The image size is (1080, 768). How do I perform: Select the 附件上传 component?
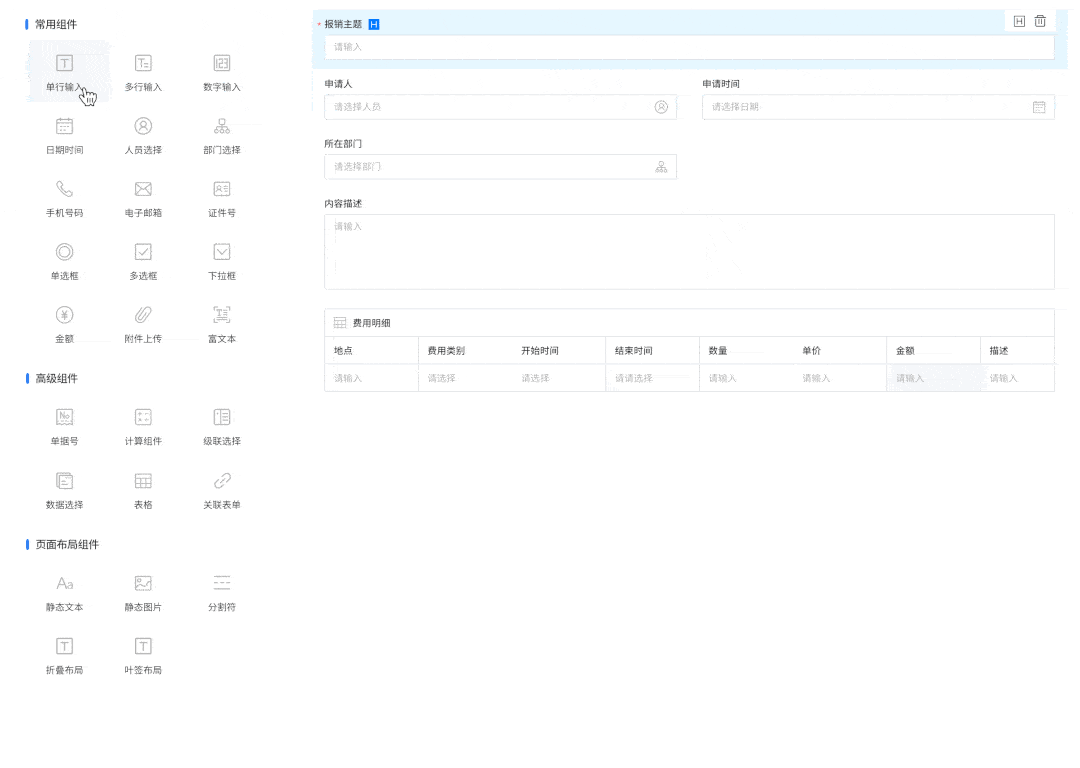click(143, 324)
